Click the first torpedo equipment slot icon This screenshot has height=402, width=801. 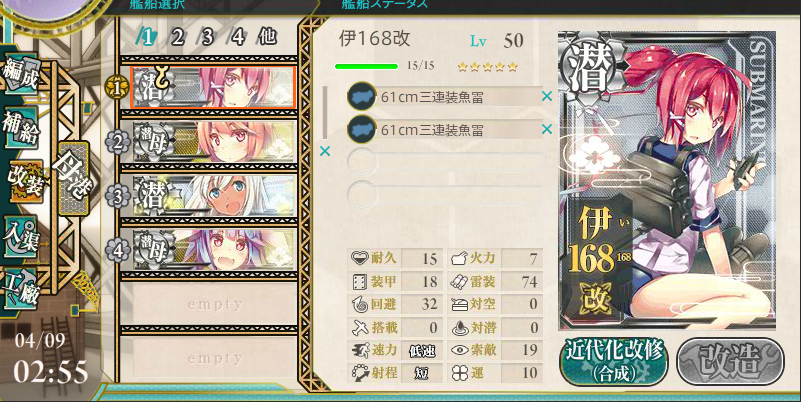tap(362, 96)
